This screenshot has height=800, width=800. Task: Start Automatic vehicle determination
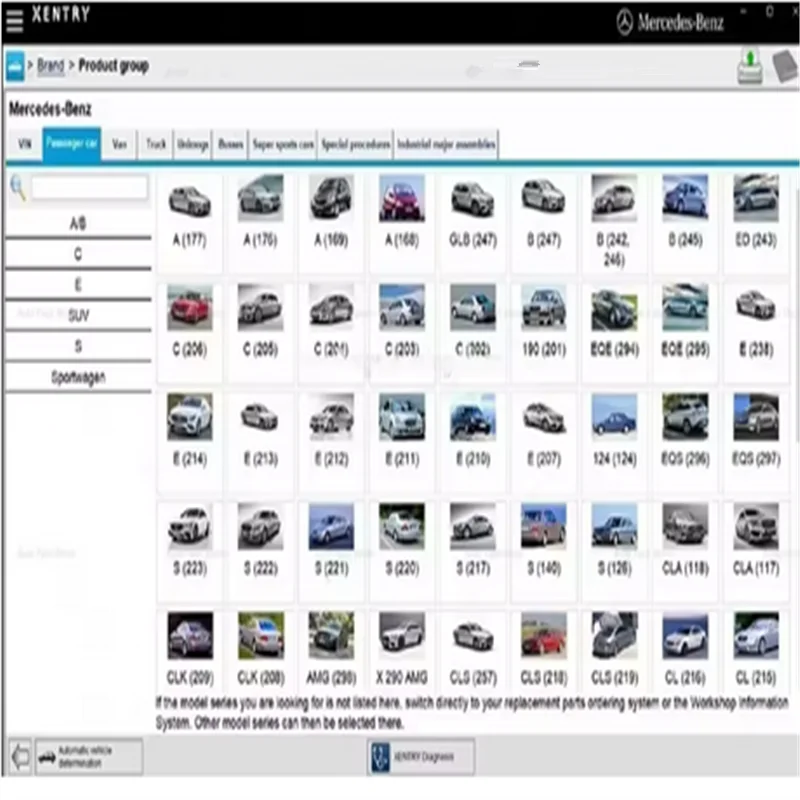point(89,757)
